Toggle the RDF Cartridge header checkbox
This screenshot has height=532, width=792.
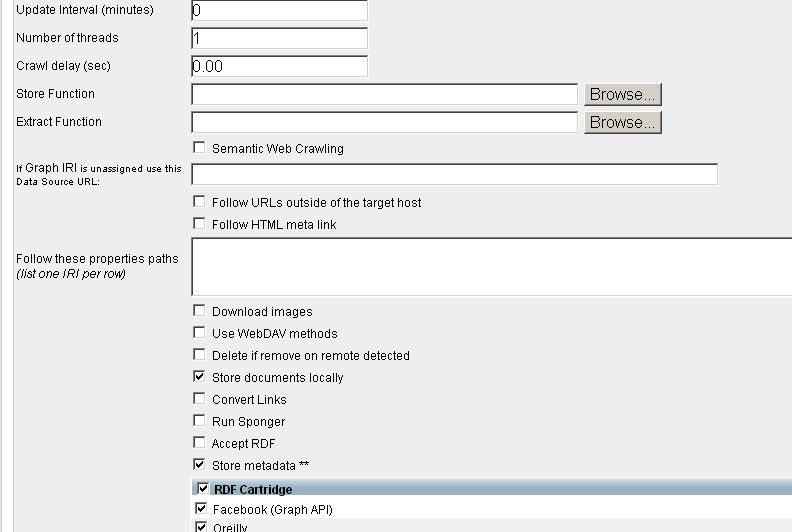pos(203,489)
